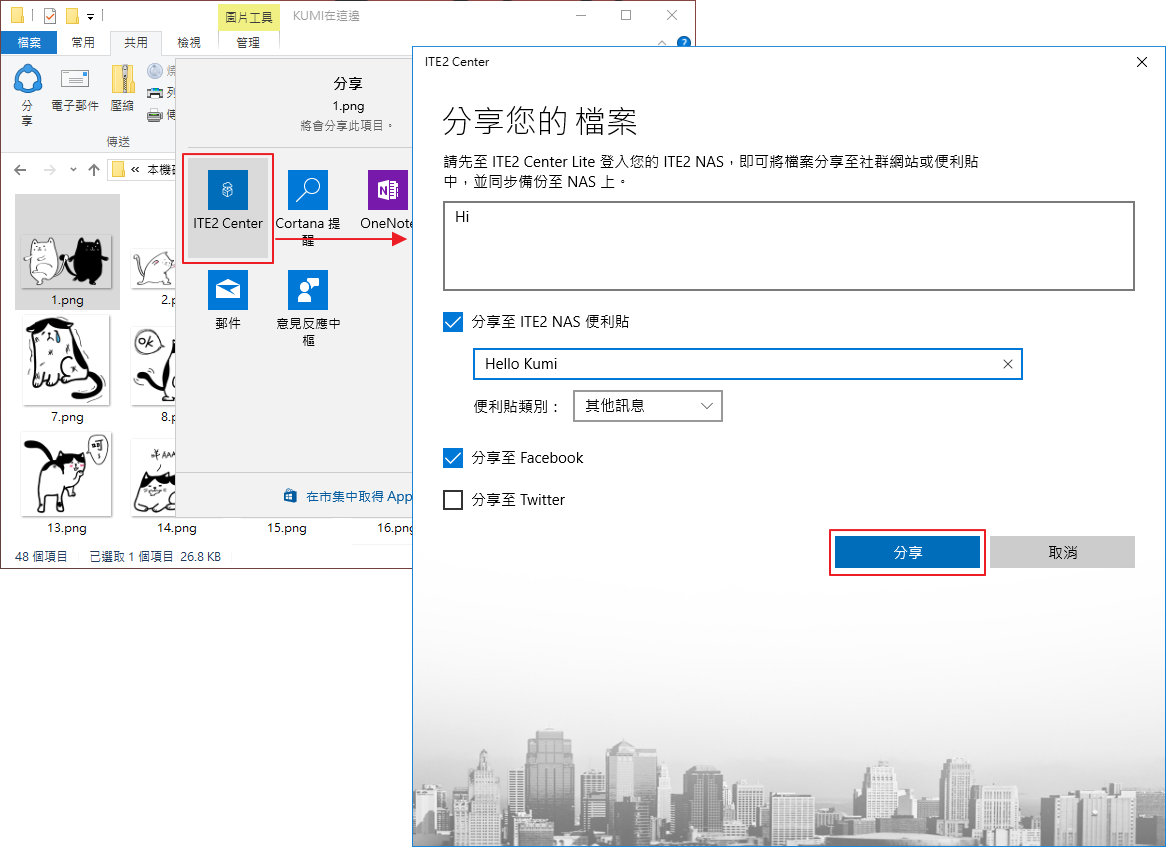Screen dimensions: 1166x848
Task: Click the 已選取 1 個項目 status text
Action: tap(132, 556)
